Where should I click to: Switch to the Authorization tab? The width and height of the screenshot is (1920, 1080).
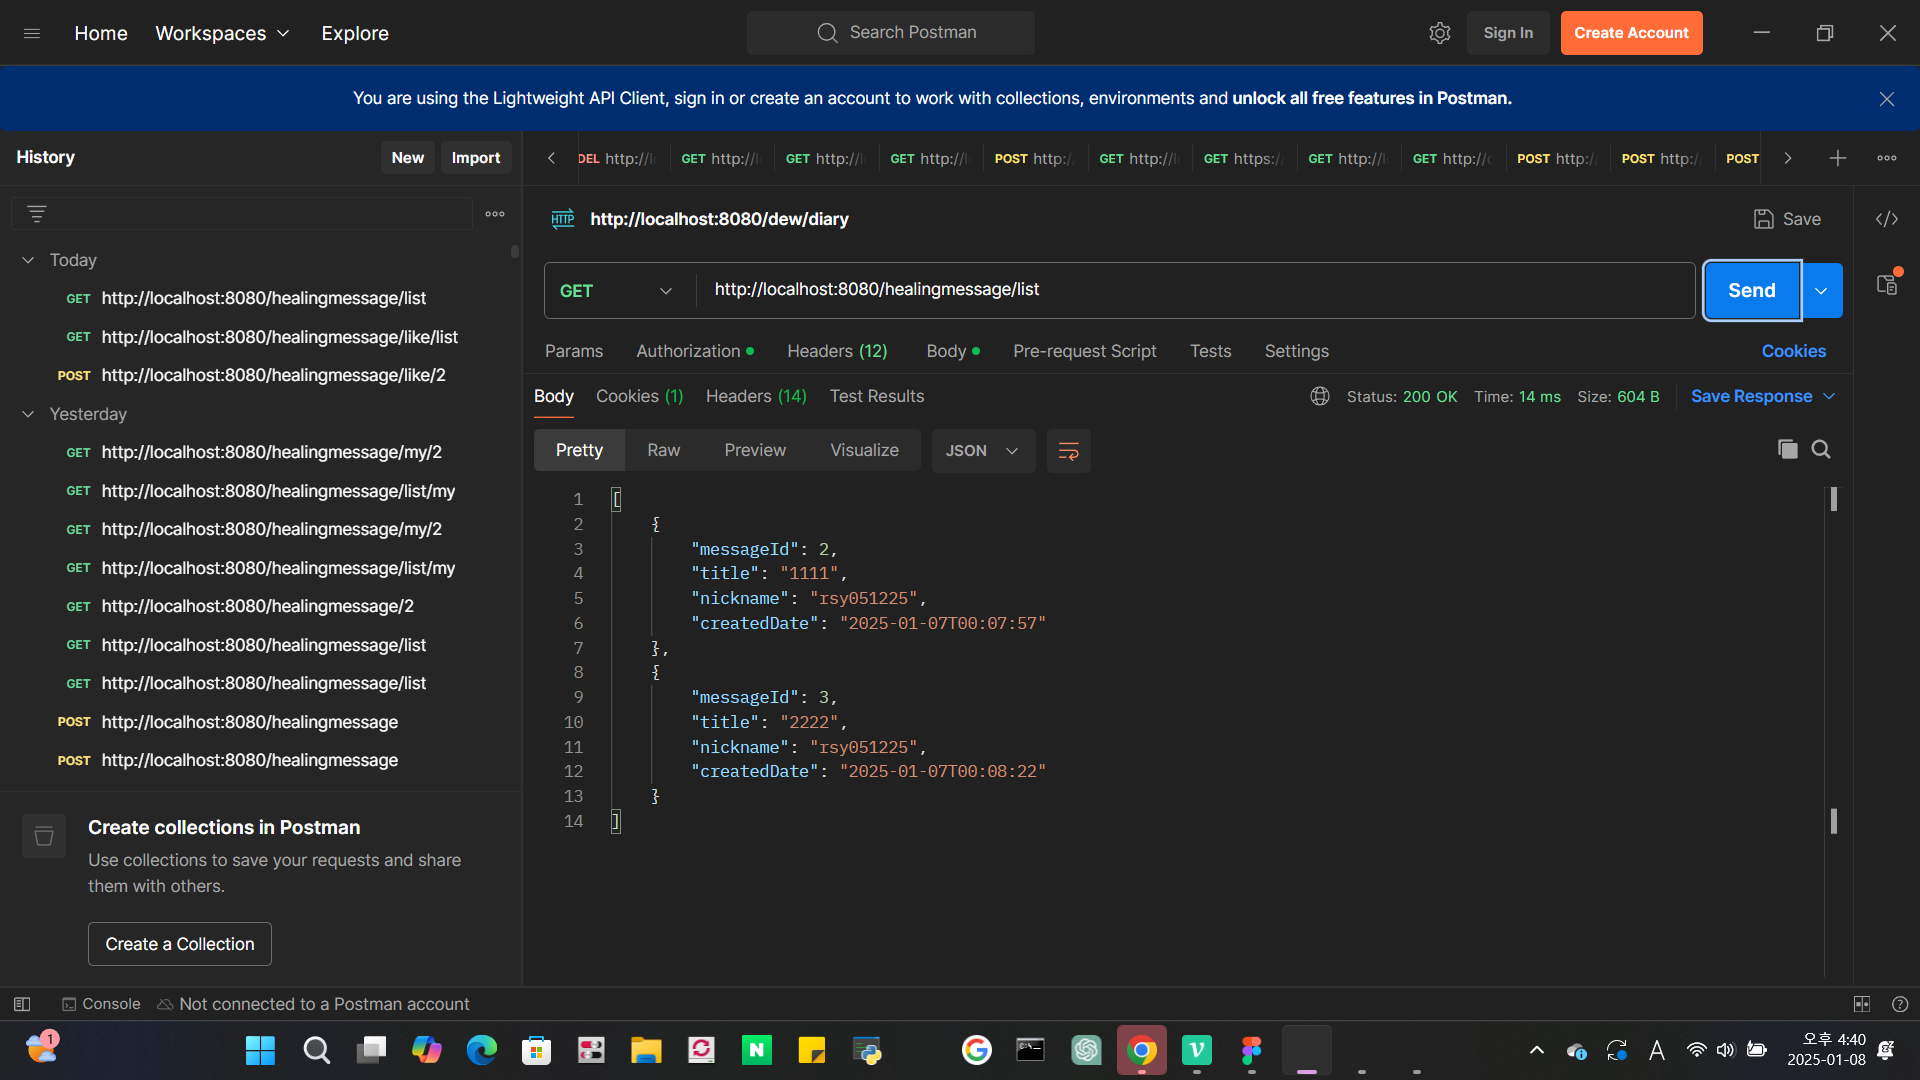click(x=695, y=352)
